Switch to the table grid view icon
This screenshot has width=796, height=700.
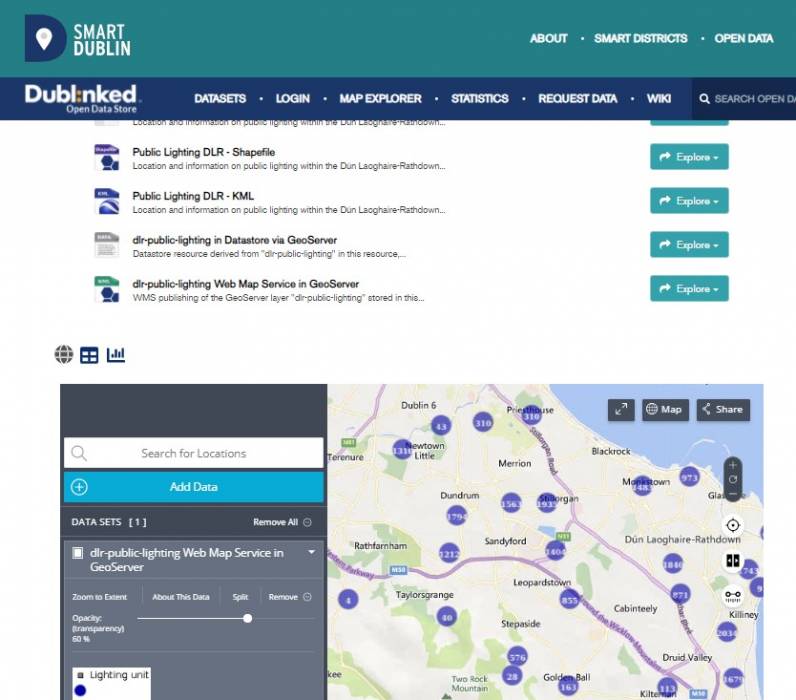point(90,354)
